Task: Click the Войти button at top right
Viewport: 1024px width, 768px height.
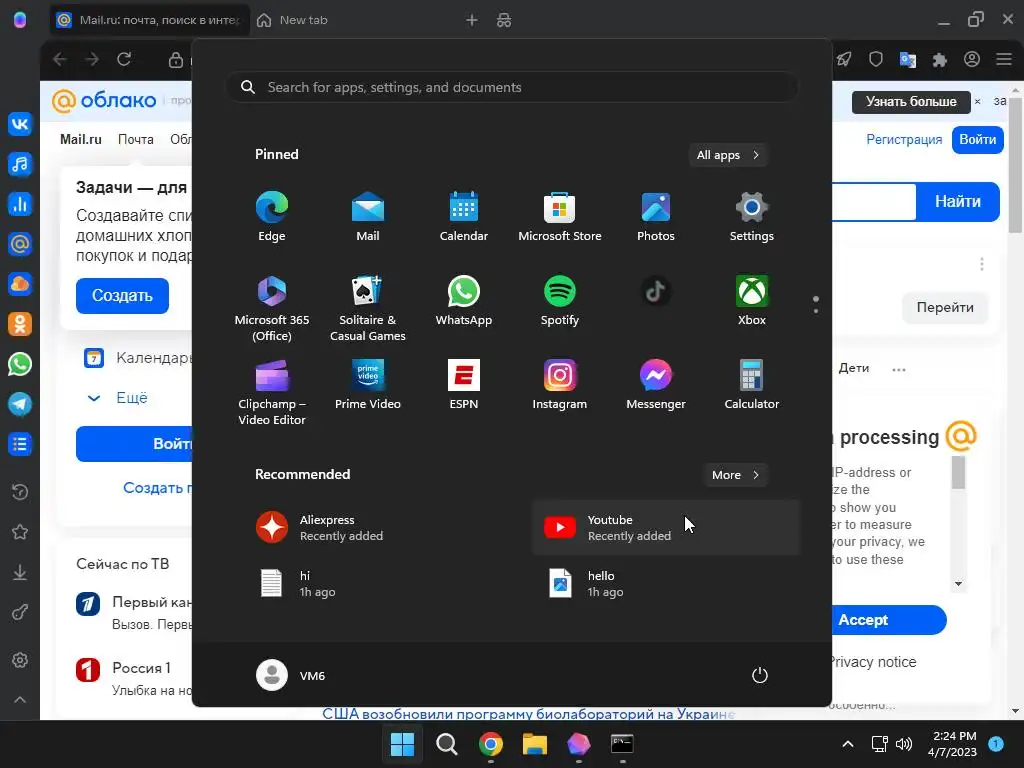Action: pyautogui.click(x=977, y=140)
